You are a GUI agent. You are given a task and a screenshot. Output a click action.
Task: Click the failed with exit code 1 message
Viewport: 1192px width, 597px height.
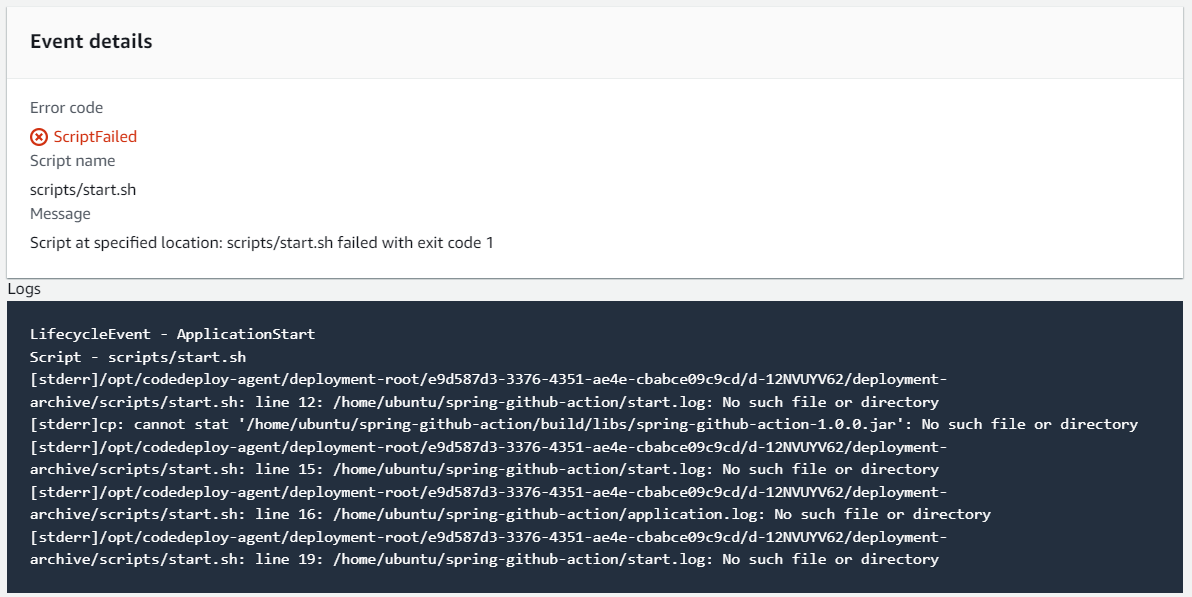[x=262, y=243]
